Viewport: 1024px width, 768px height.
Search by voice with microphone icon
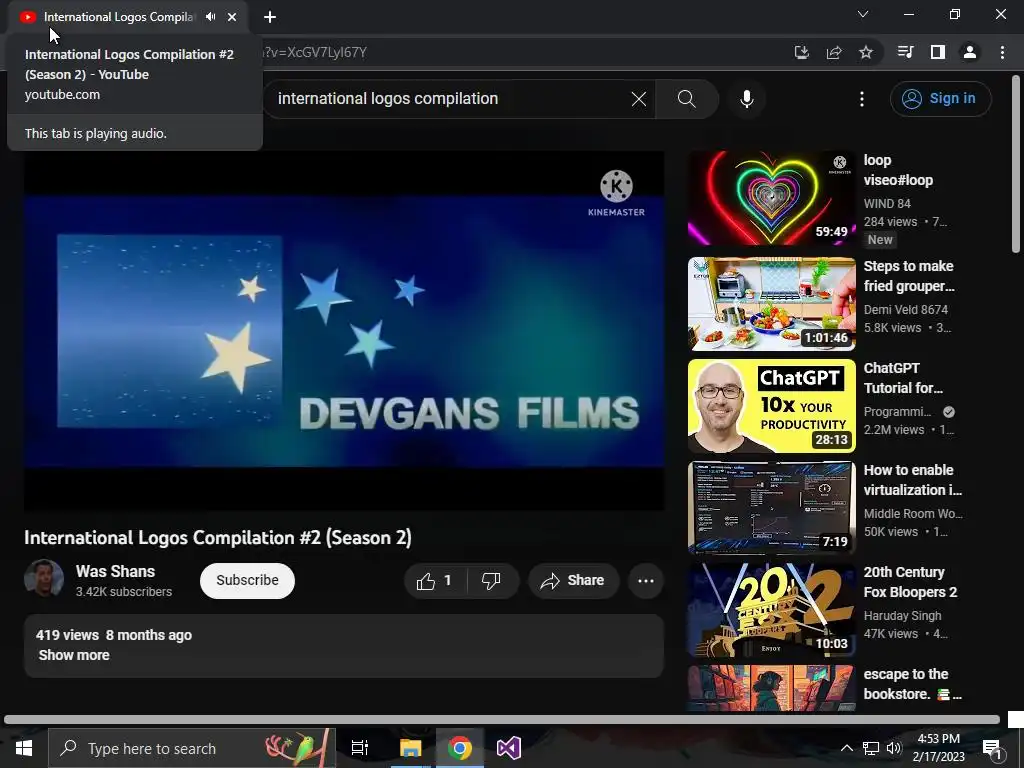pyautogui.click(x=746, y=99)
